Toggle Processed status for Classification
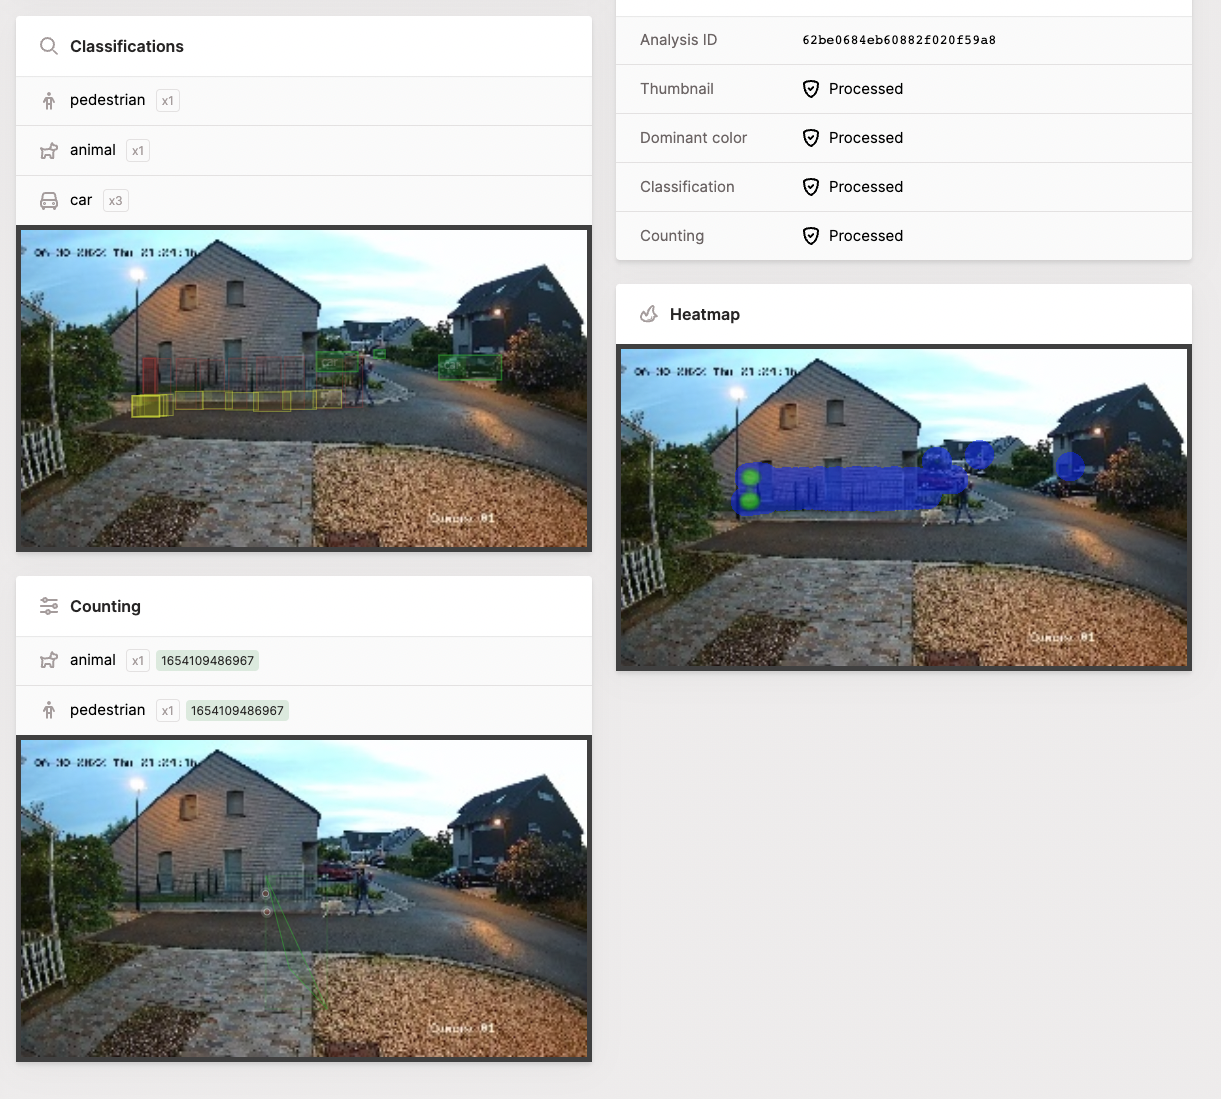This screenshot has height=1099, width=1221. point(810,187)
